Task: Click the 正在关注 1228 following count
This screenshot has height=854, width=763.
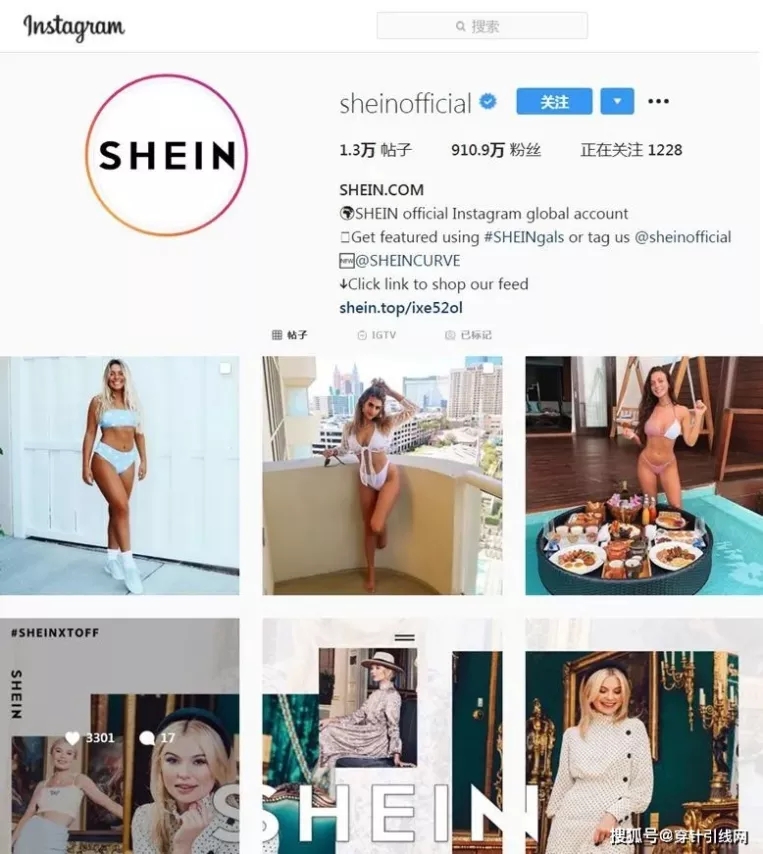Action: 631,150
